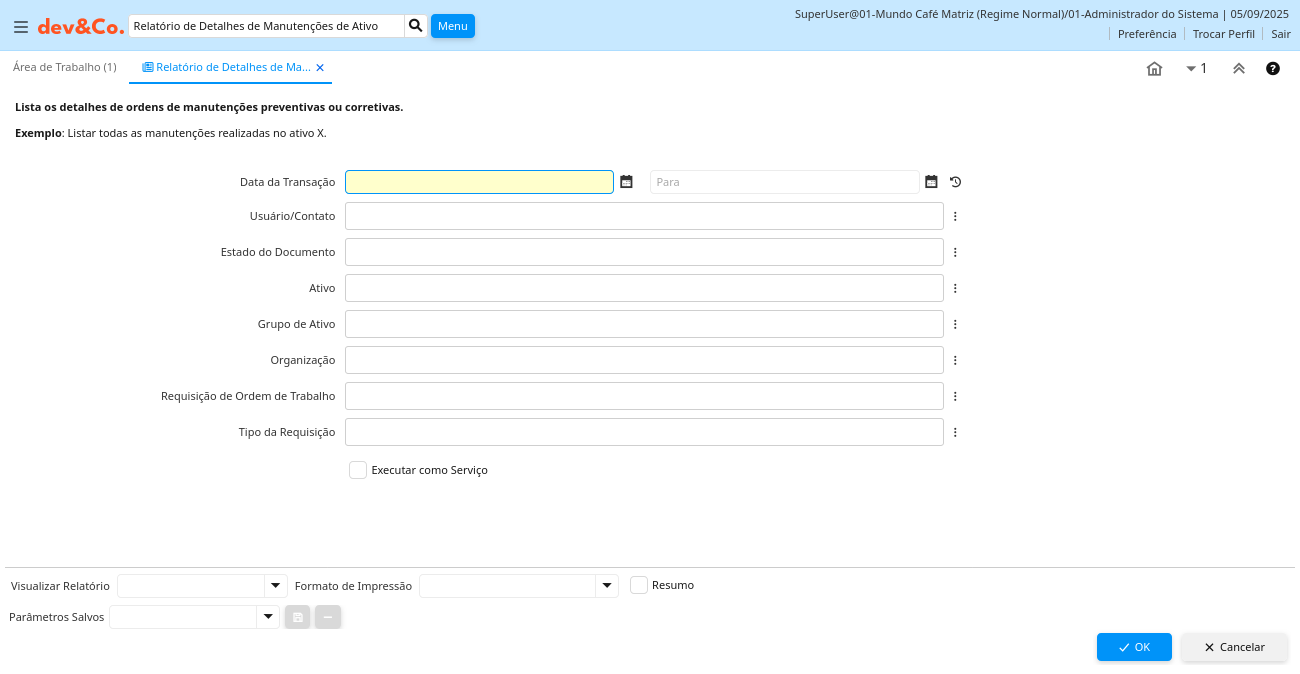1300x674 pixels.
Task: Expand the Visualizar Relatório dropdown
Action: (x=275, y=586)
